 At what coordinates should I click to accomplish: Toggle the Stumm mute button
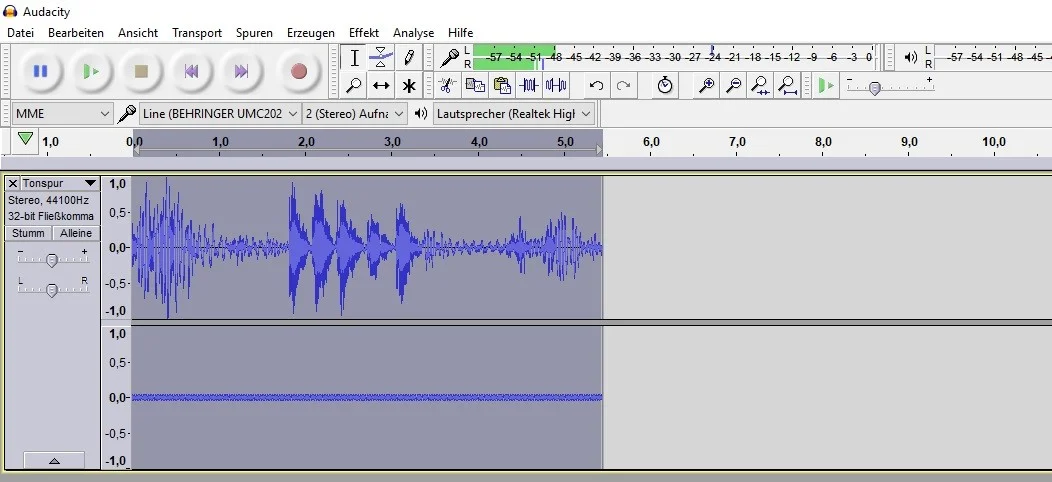[28, 233]
